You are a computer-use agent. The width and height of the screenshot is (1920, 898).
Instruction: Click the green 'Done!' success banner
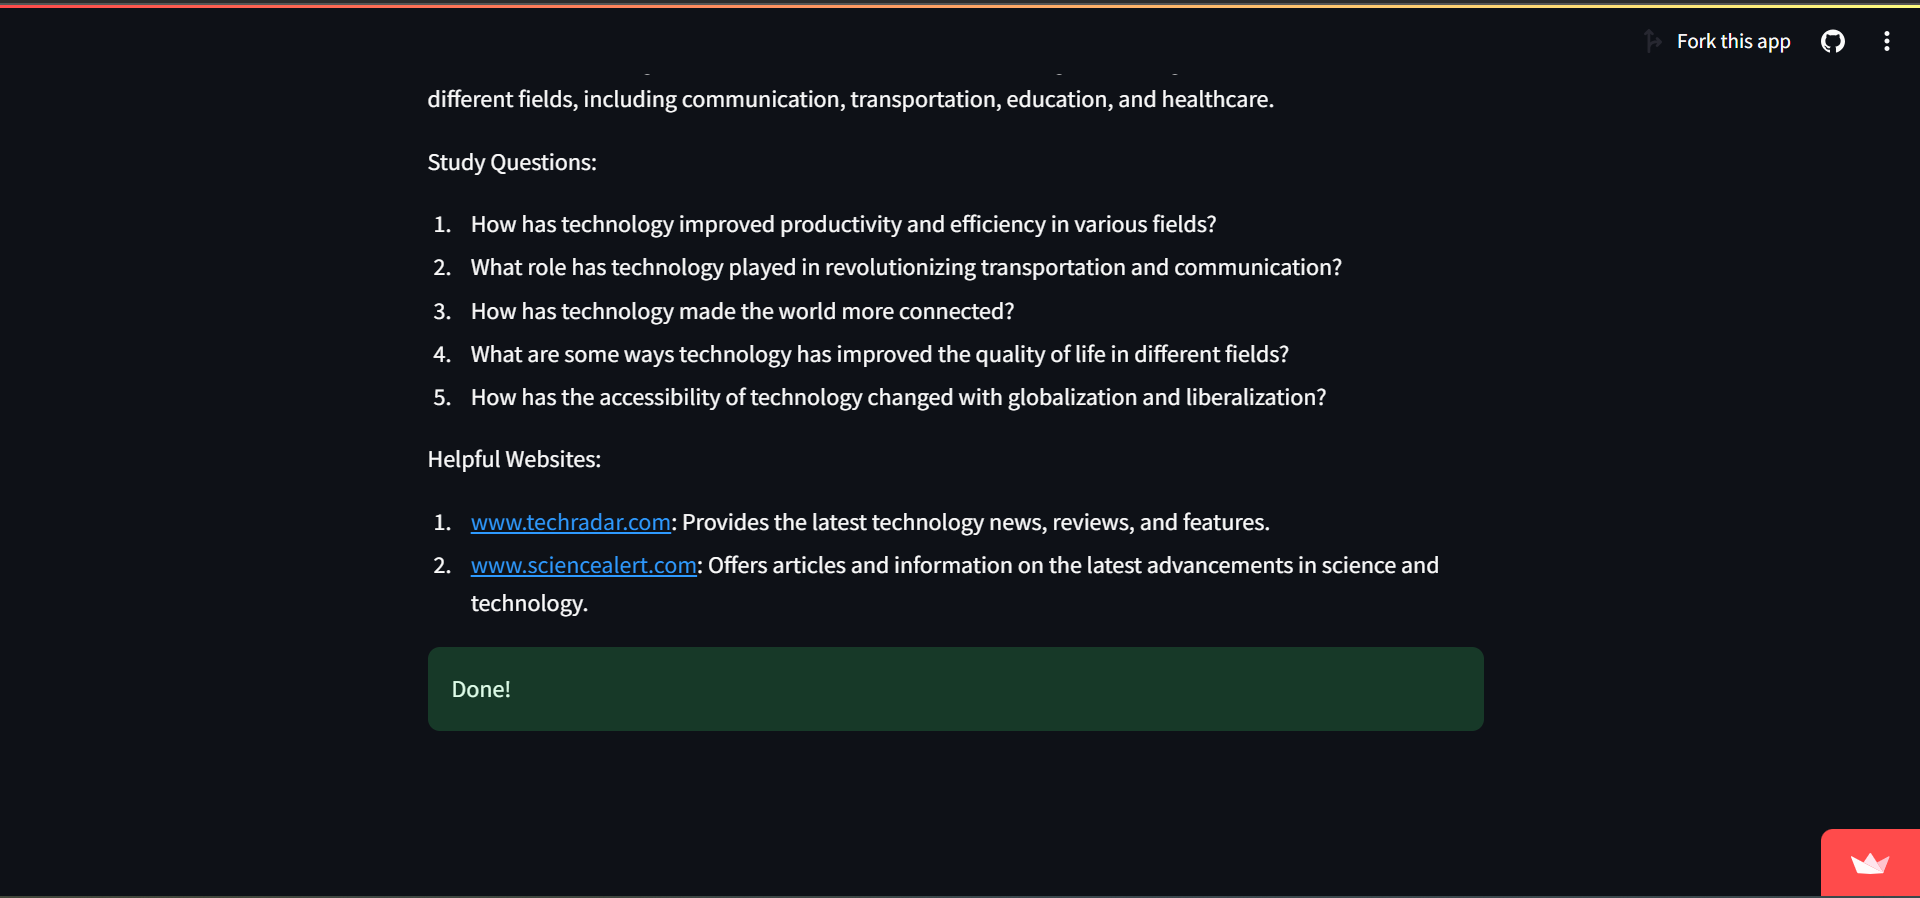tap(955, 689)
